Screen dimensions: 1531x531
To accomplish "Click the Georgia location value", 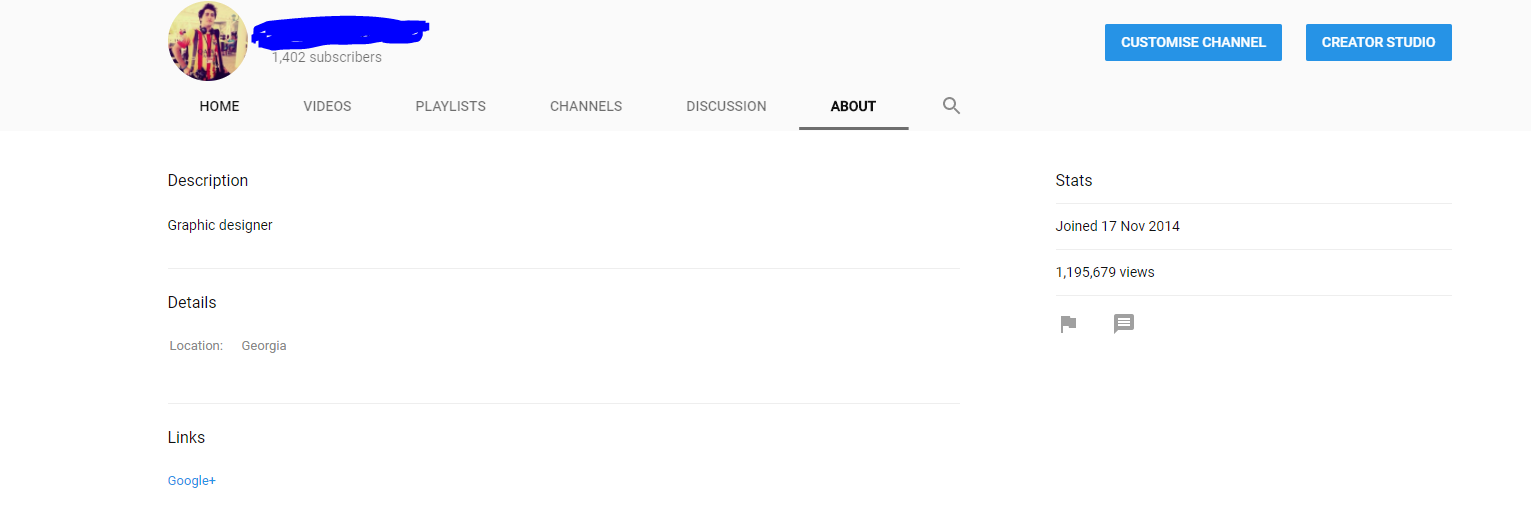I will click(264, 346).
